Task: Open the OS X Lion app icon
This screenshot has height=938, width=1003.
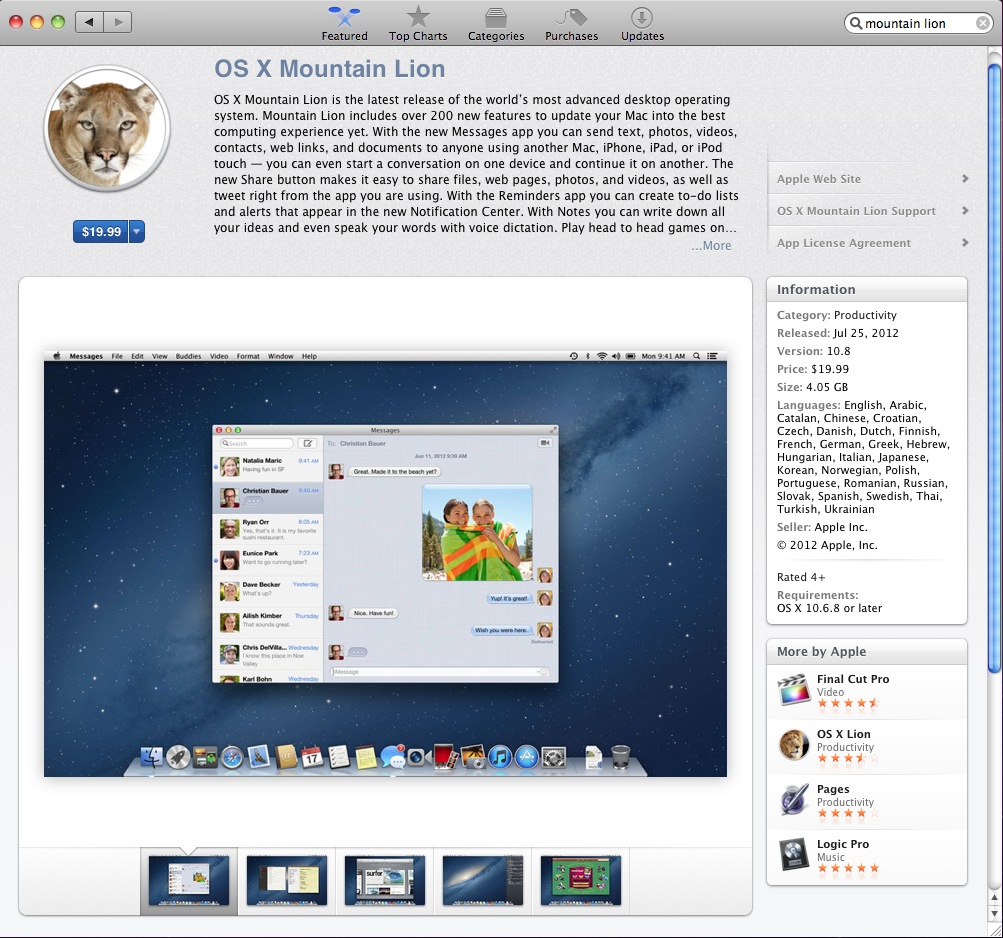Action: pos(794,746)
